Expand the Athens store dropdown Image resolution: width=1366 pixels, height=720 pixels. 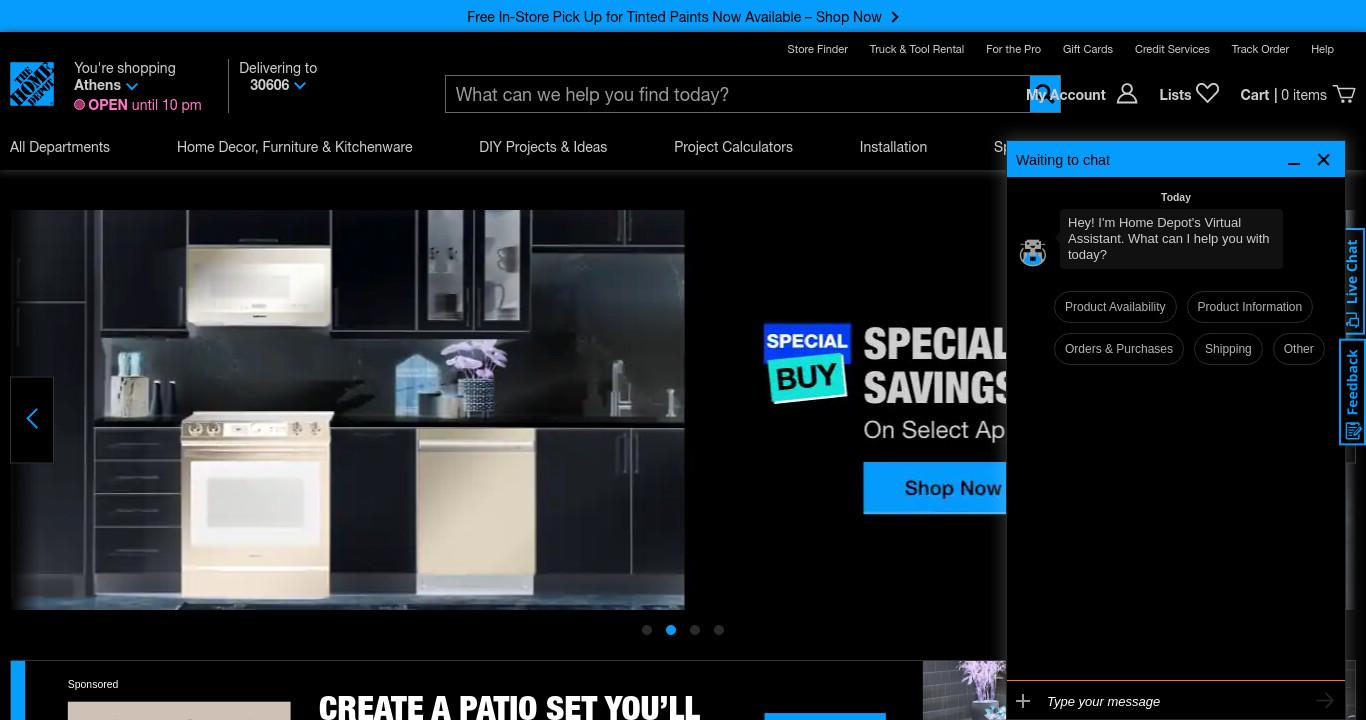pos(131,86)
